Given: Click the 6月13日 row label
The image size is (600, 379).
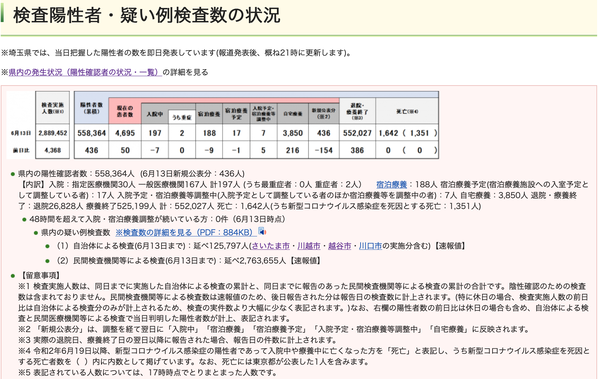Looking at the screenshot, I should (x=21, y=133).
